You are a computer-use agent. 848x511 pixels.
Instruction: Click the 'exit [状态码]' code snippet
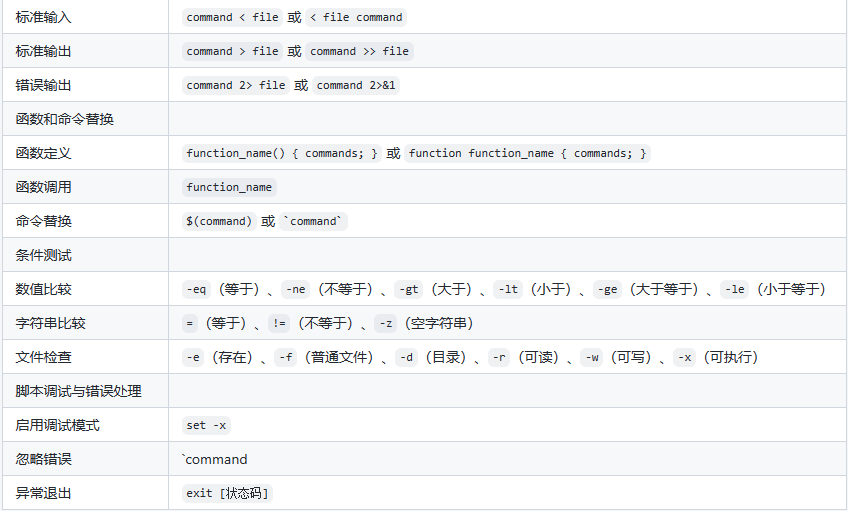[x=227, y=494]
